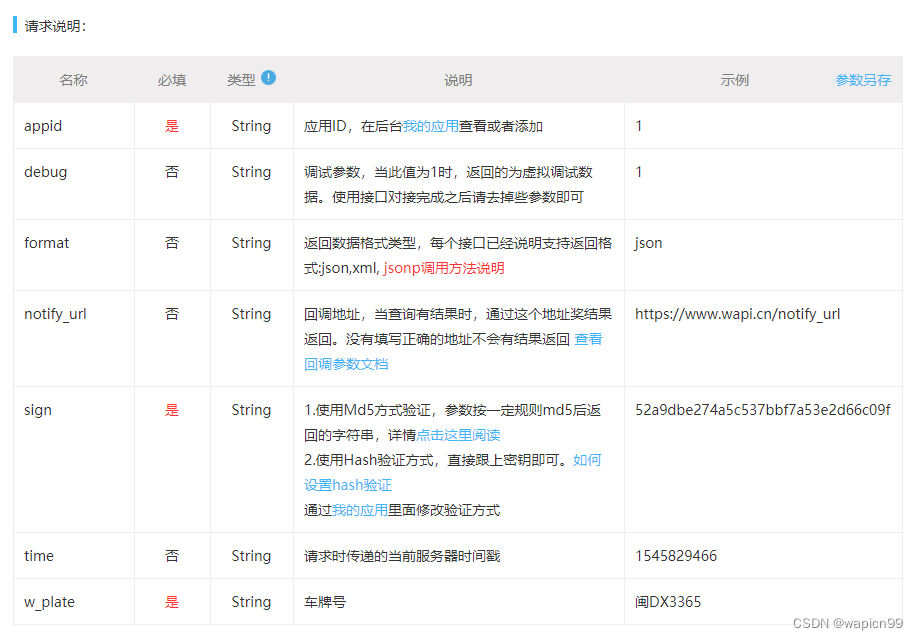
Task: Select the time parameter name
Action: click(39, 556)
